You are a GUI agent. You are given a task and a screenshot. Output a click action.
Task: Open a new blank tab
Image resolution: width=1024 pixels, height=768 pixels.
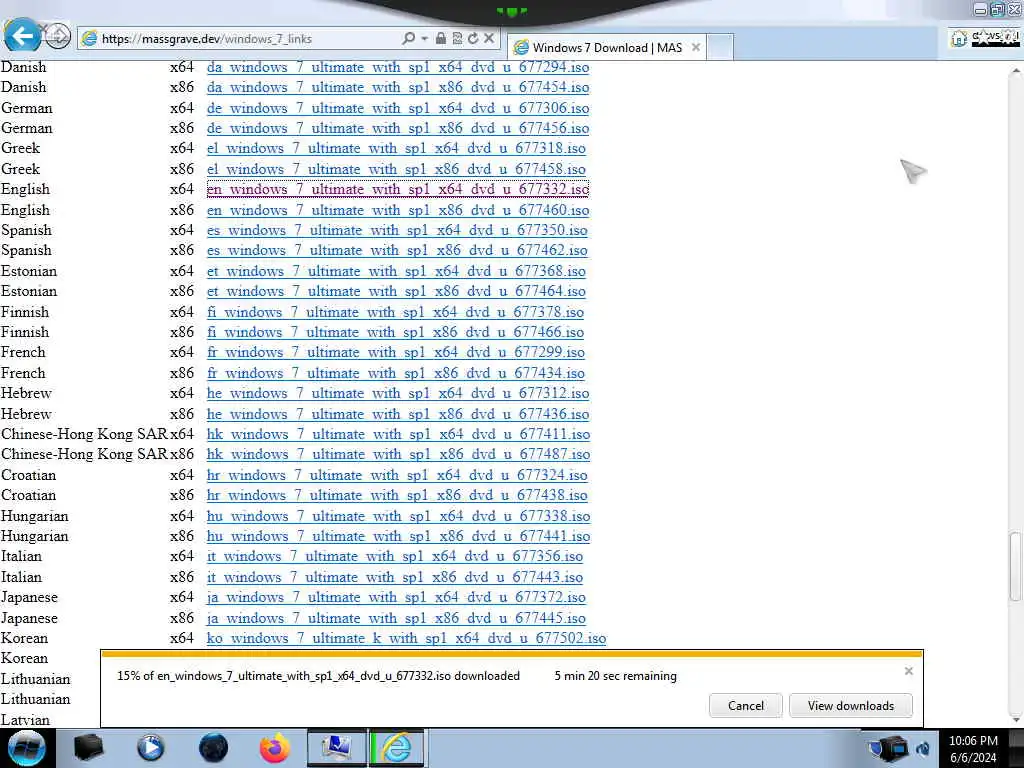[720, 47]
